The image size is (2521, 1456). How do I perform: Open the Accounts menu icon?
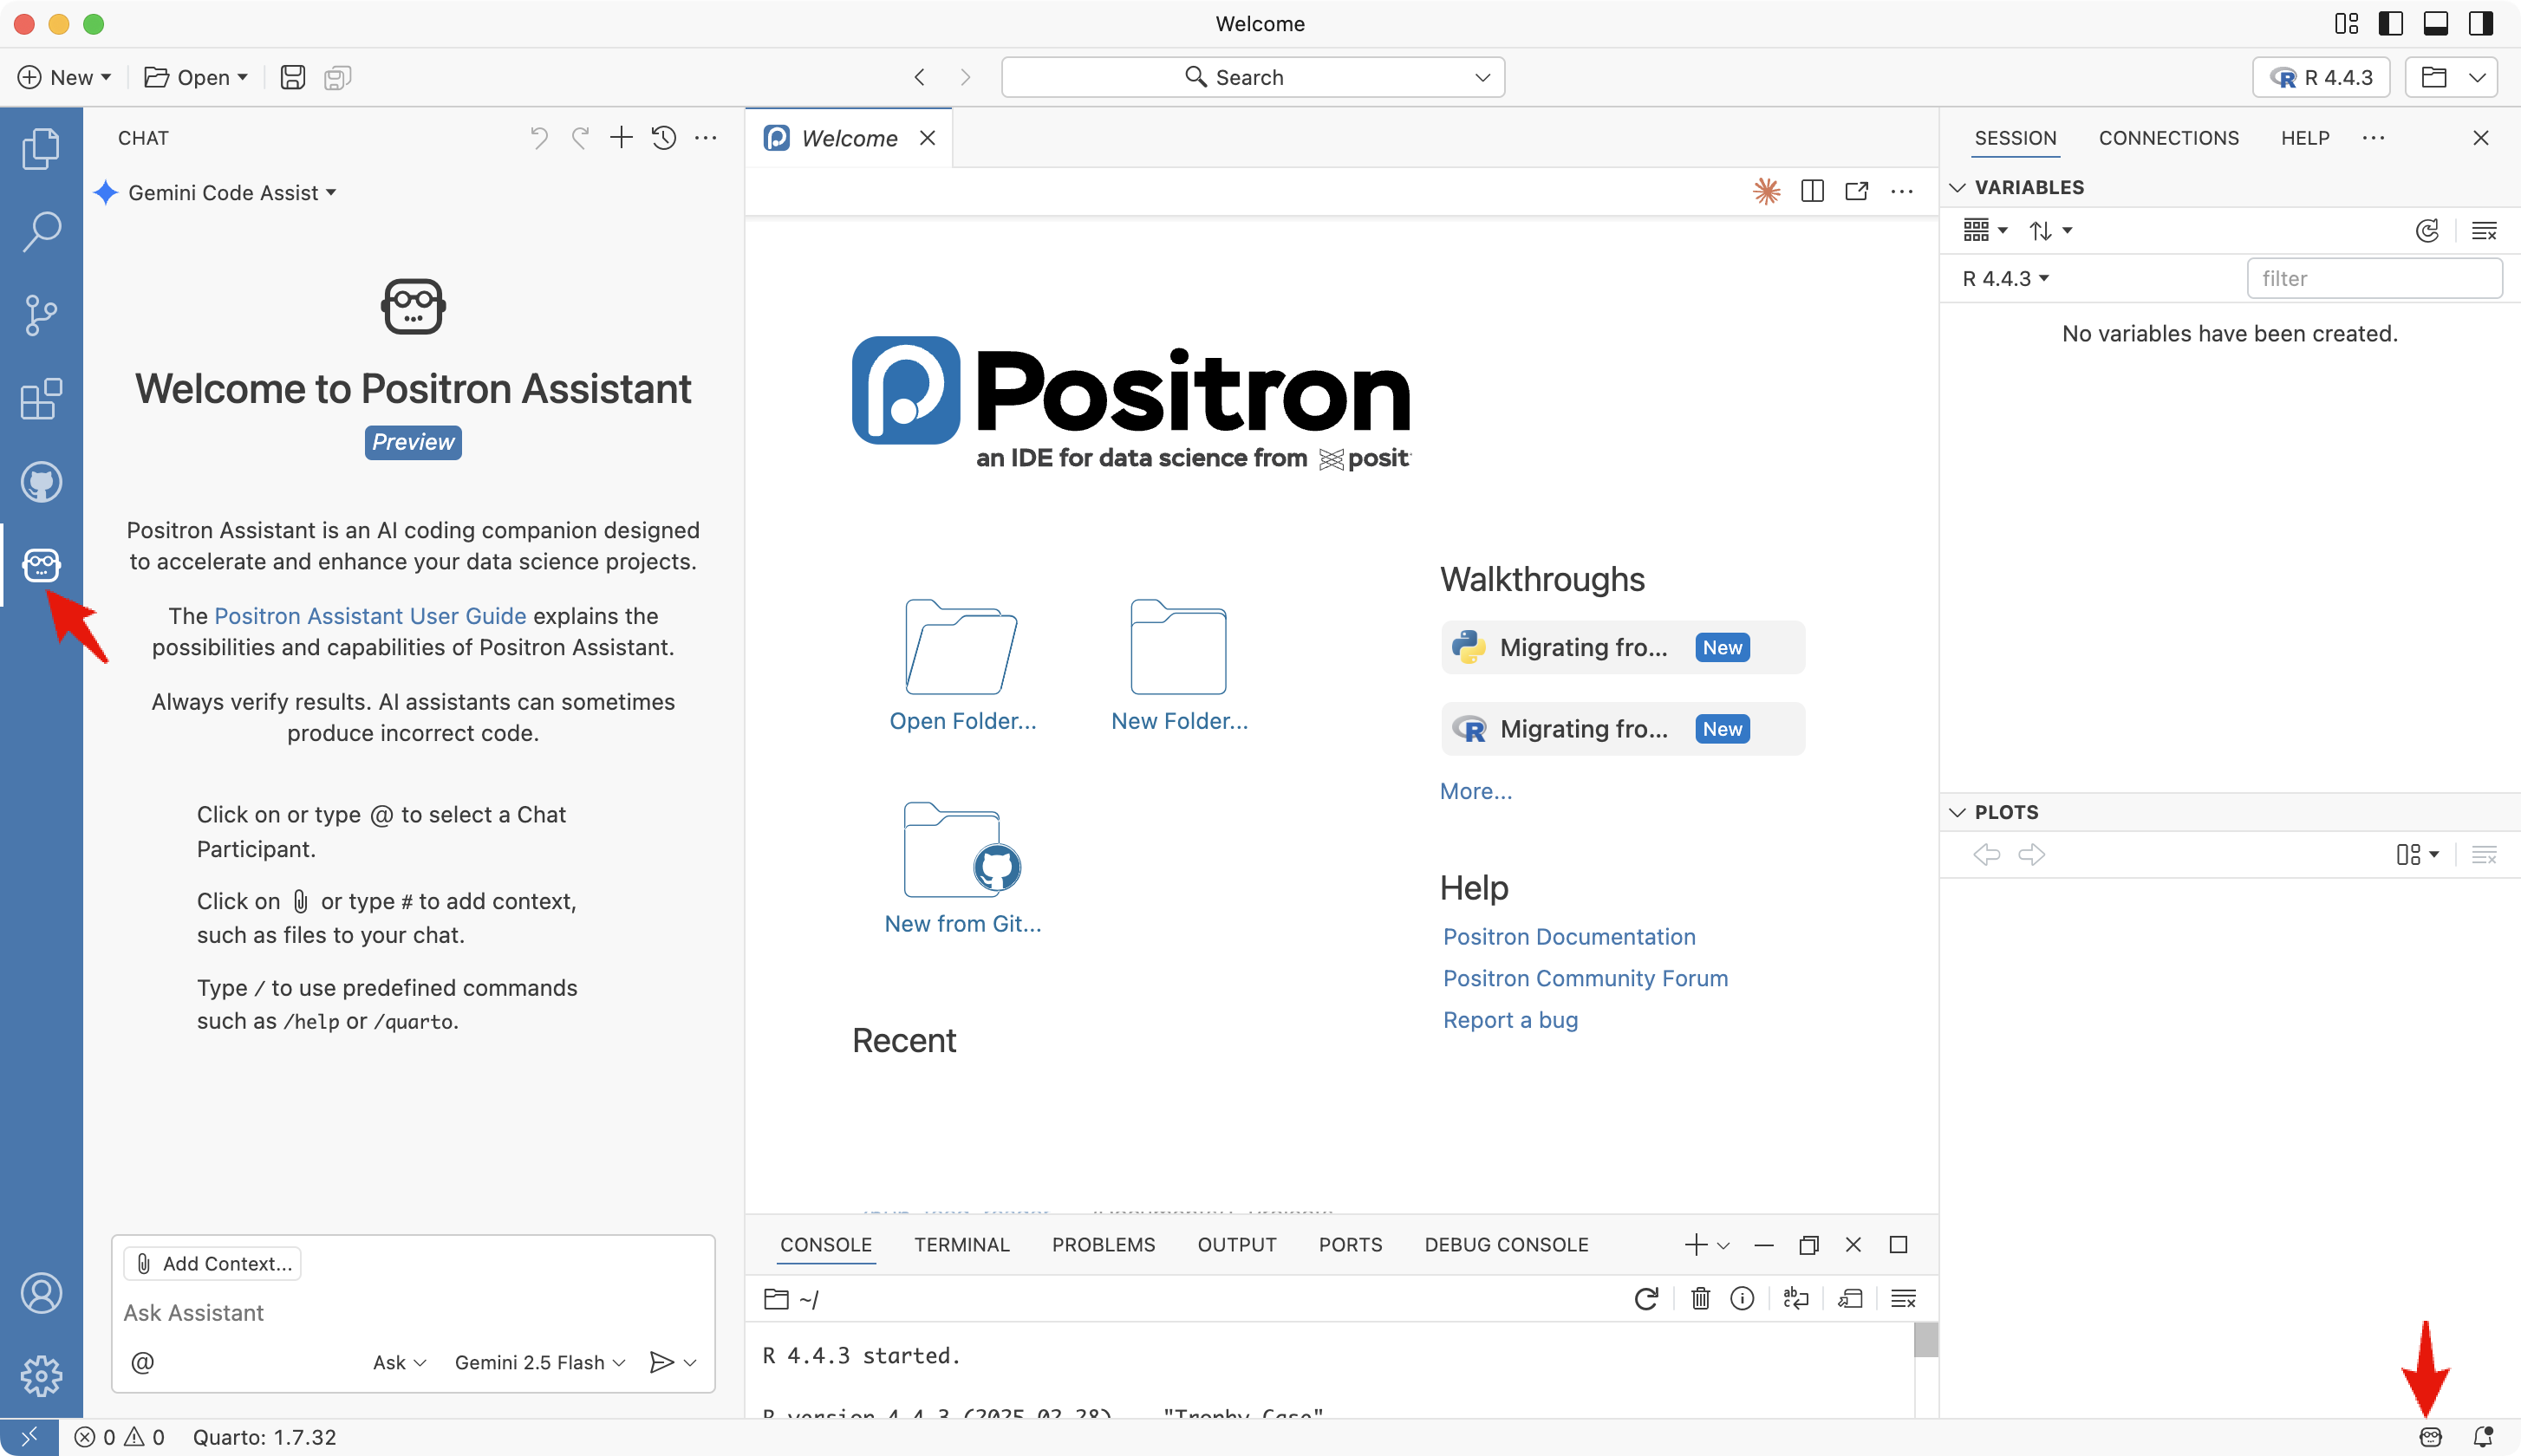pyautogui.click(x=41, y=1293)
